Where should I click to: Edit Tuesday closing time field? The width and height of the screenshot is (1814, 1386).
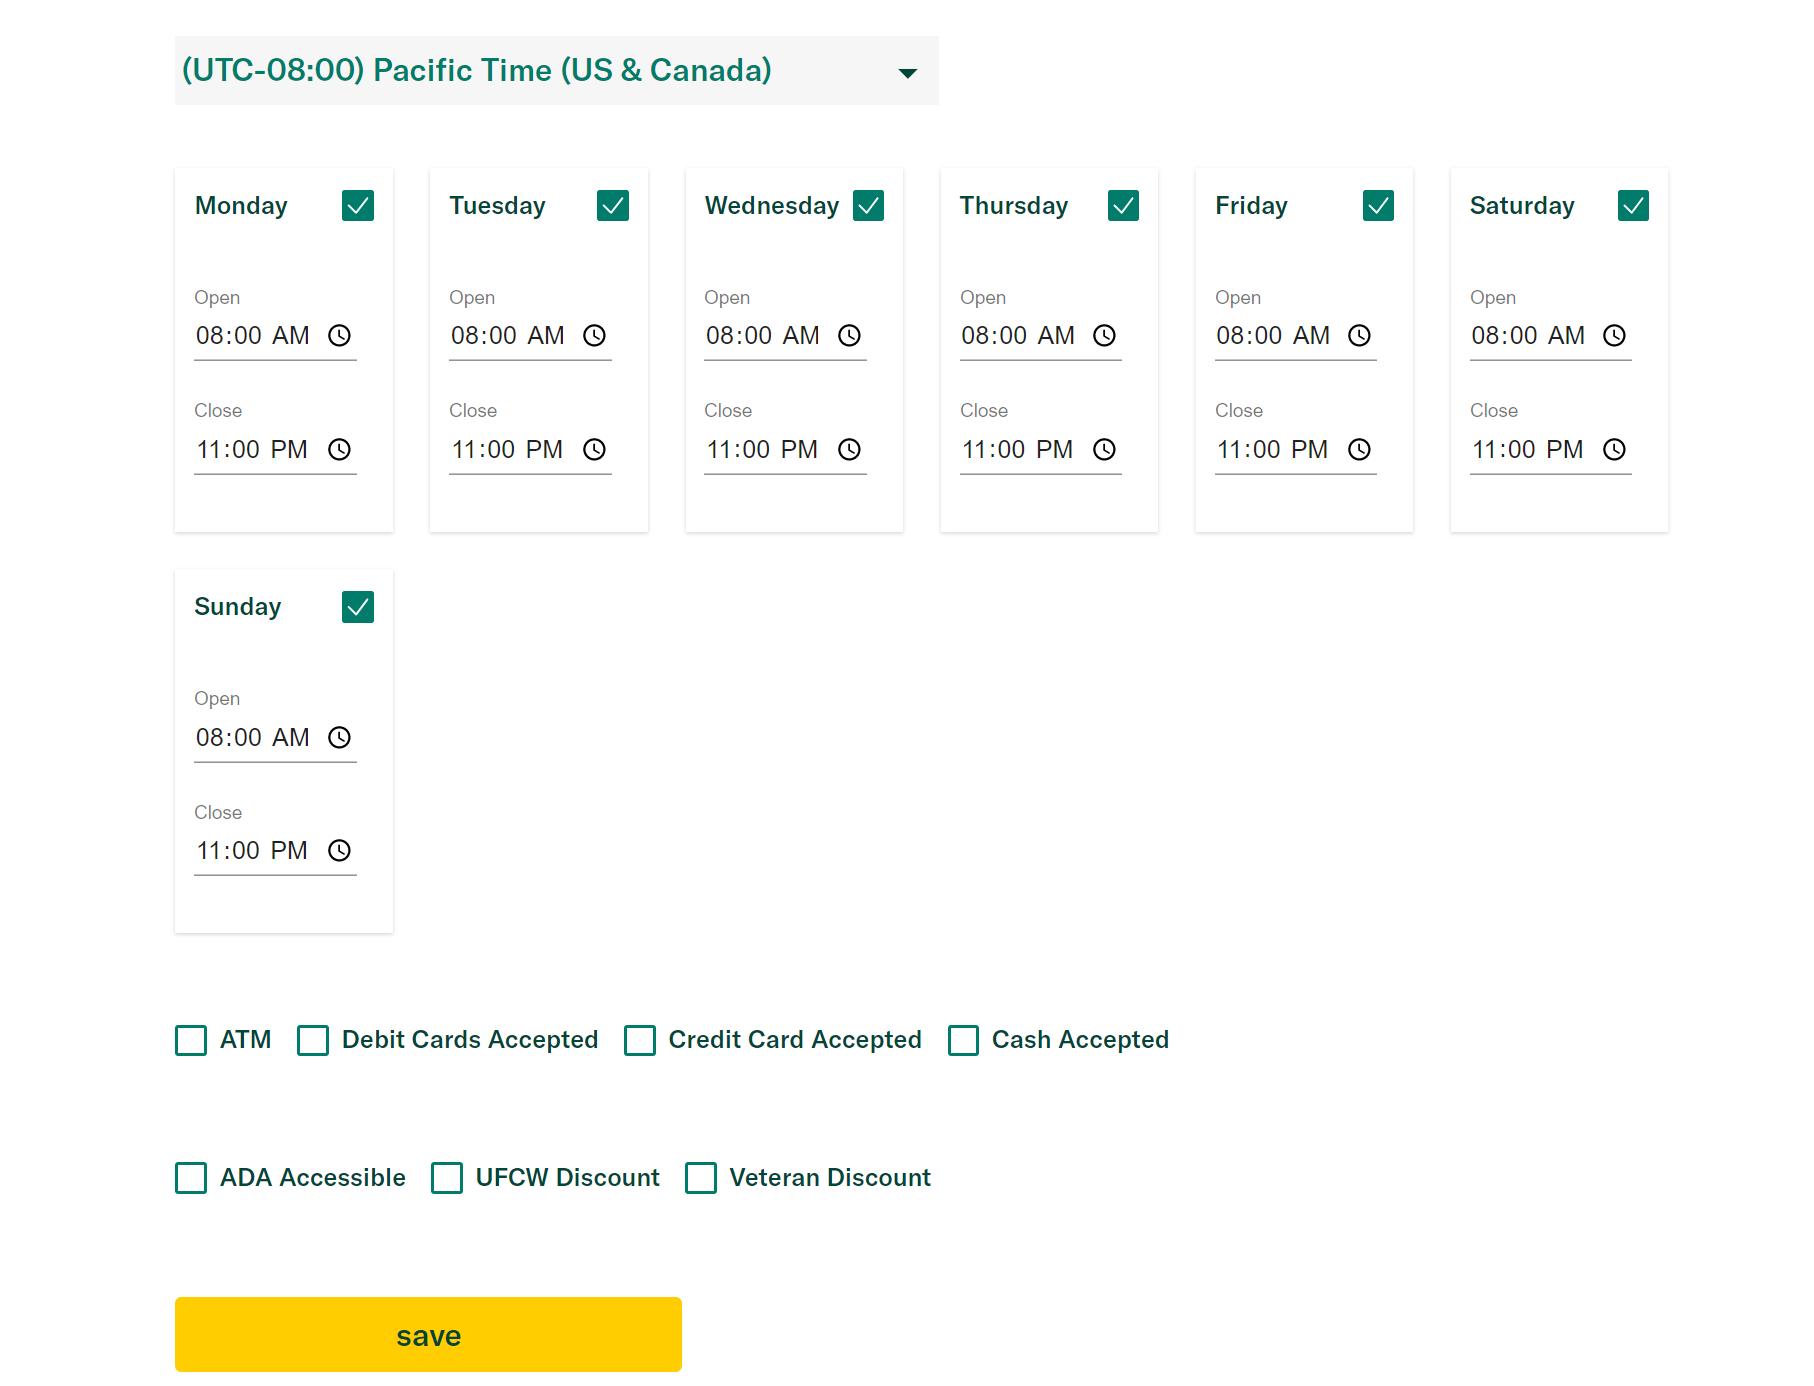pos(530,450)
